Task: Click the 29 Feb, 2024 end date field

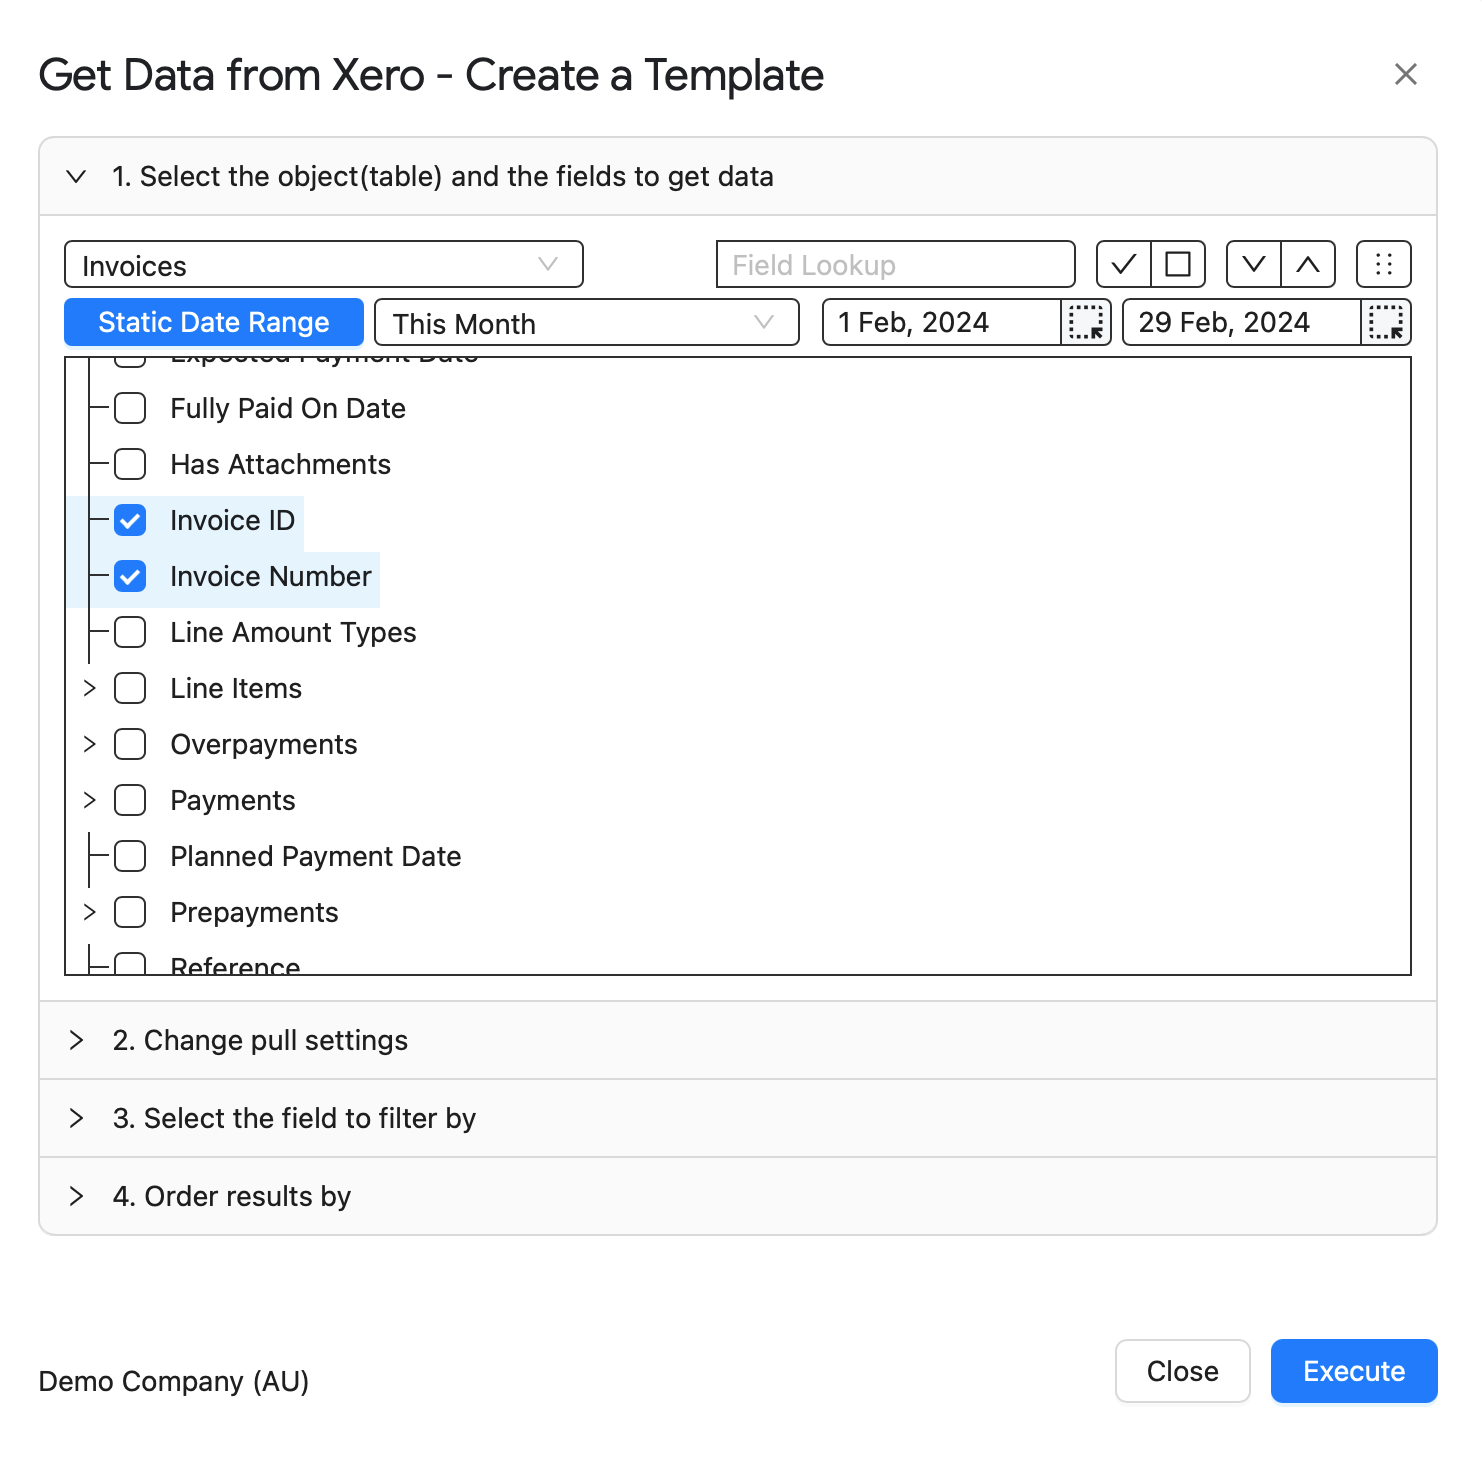Action: point(1241,323)
